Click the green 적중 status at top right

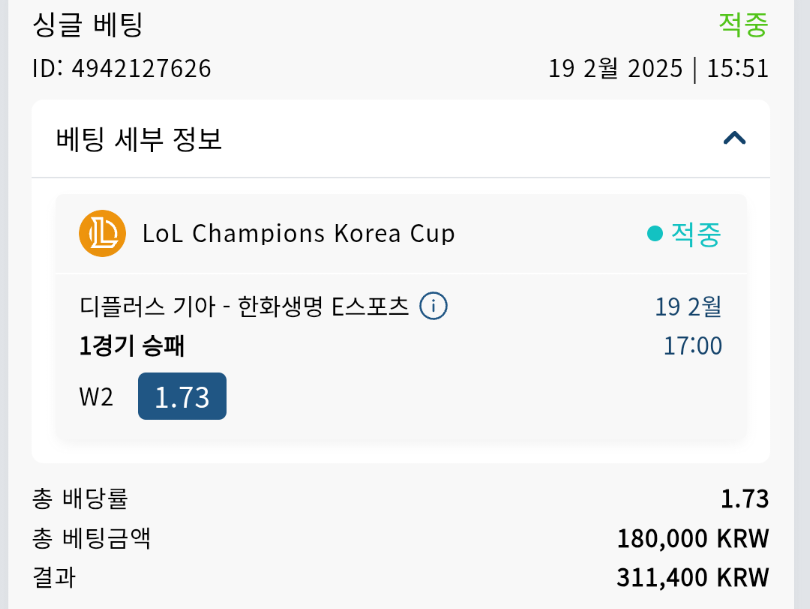click(743, 24)
